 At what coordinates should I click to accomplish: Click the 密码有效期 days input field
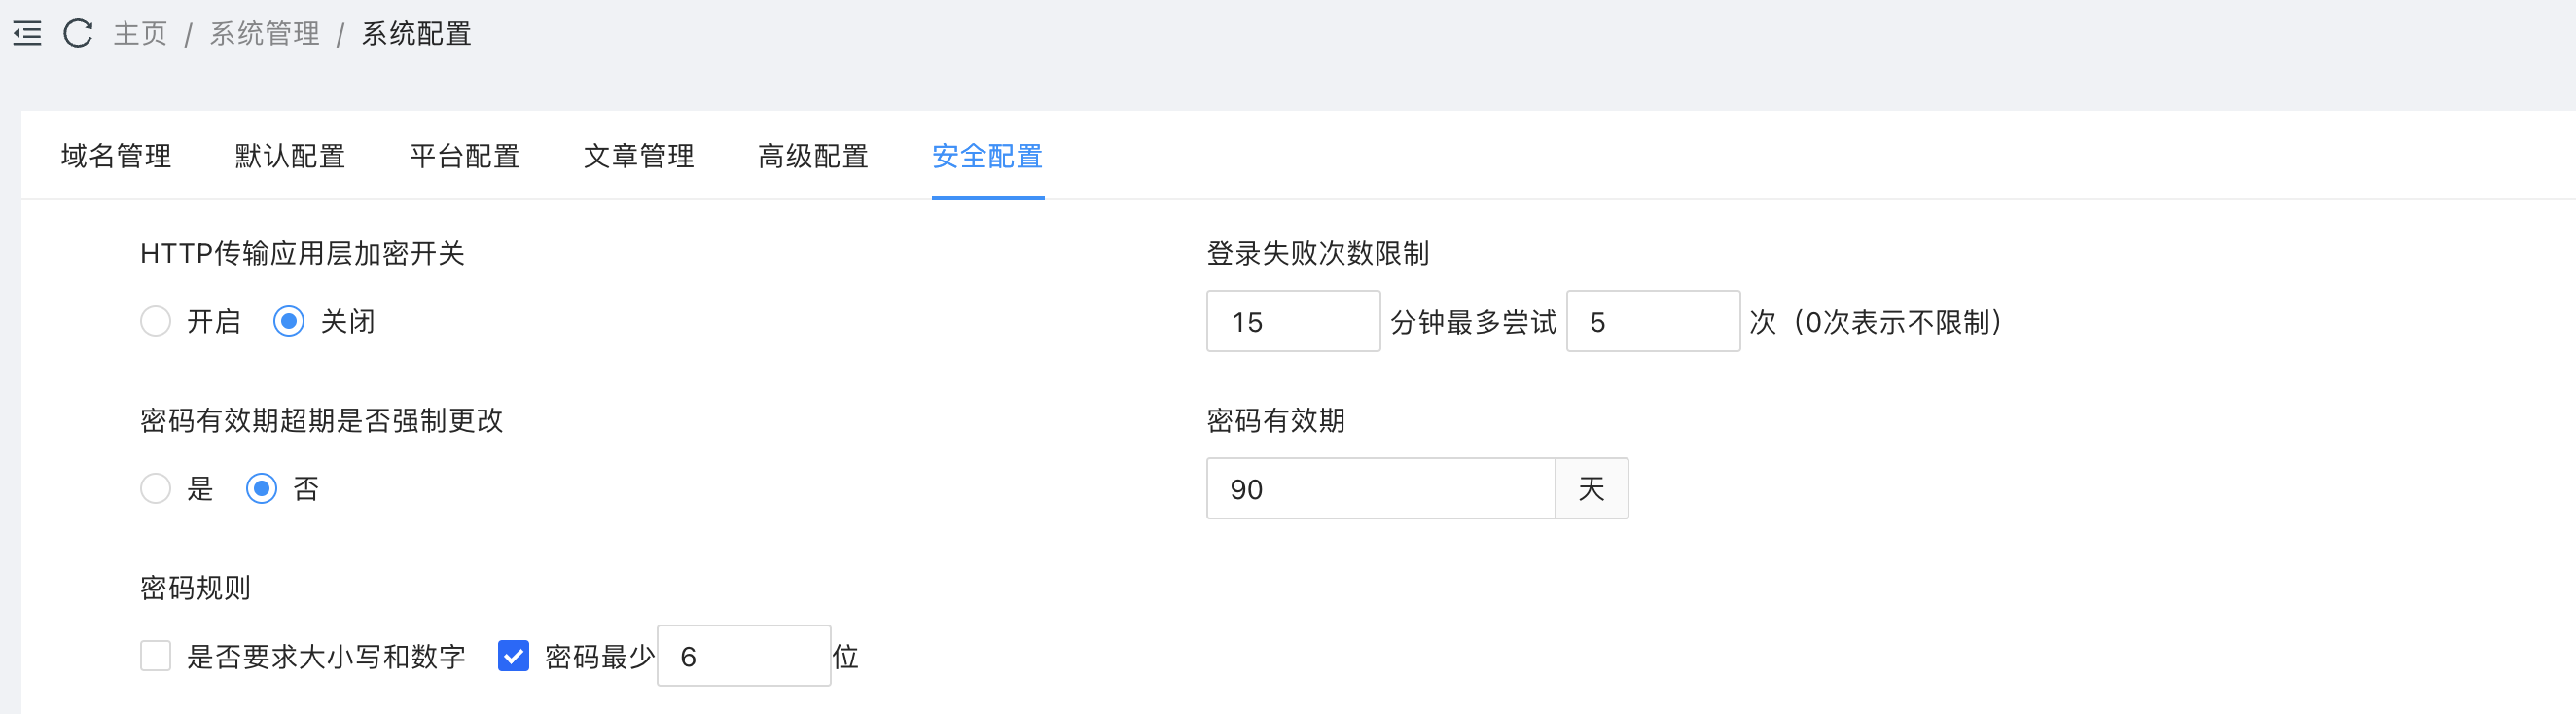click(x=1380, y=489)
